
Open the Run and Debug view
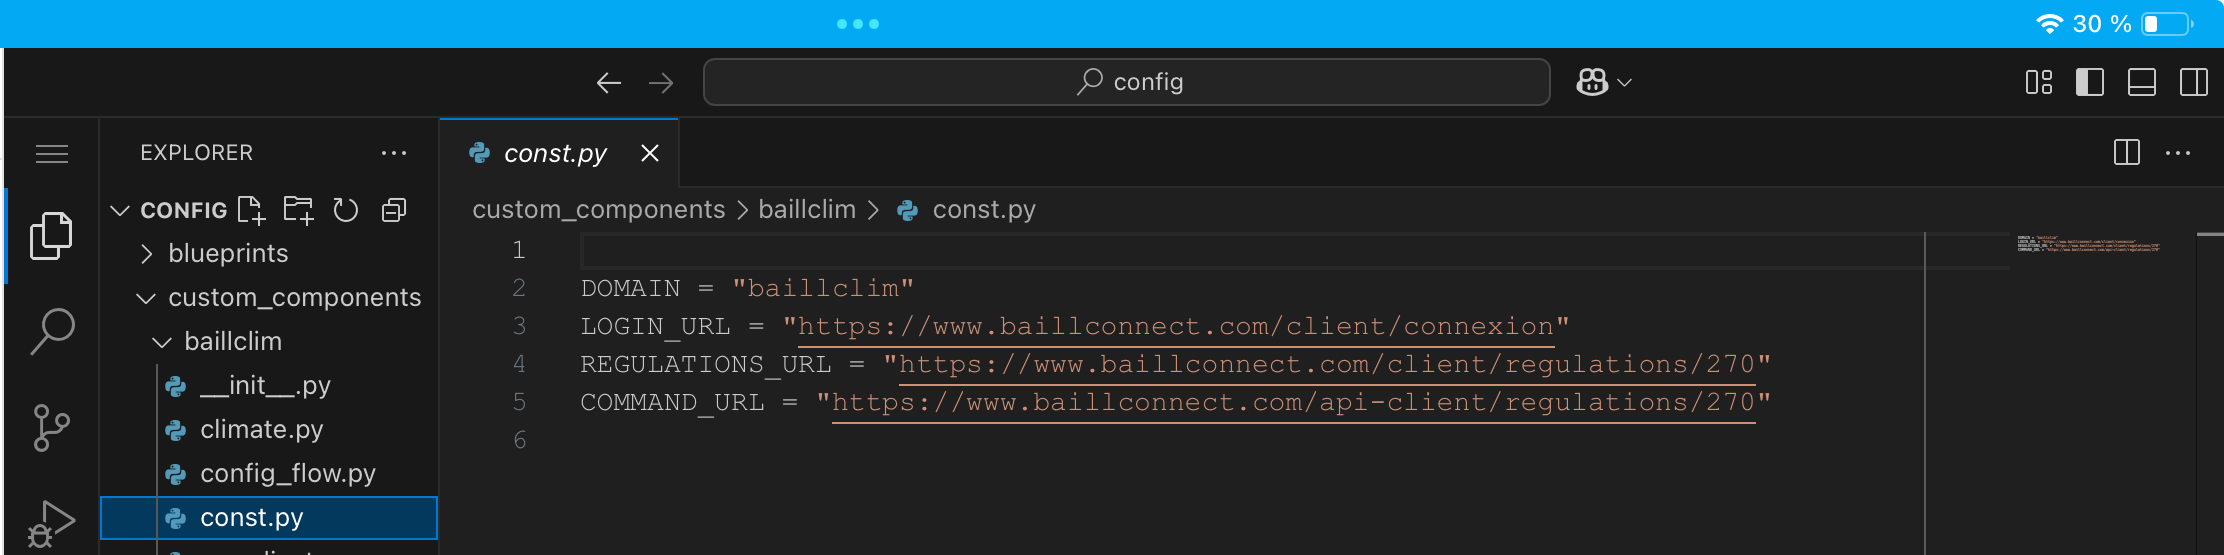click(x=51, y=524)
